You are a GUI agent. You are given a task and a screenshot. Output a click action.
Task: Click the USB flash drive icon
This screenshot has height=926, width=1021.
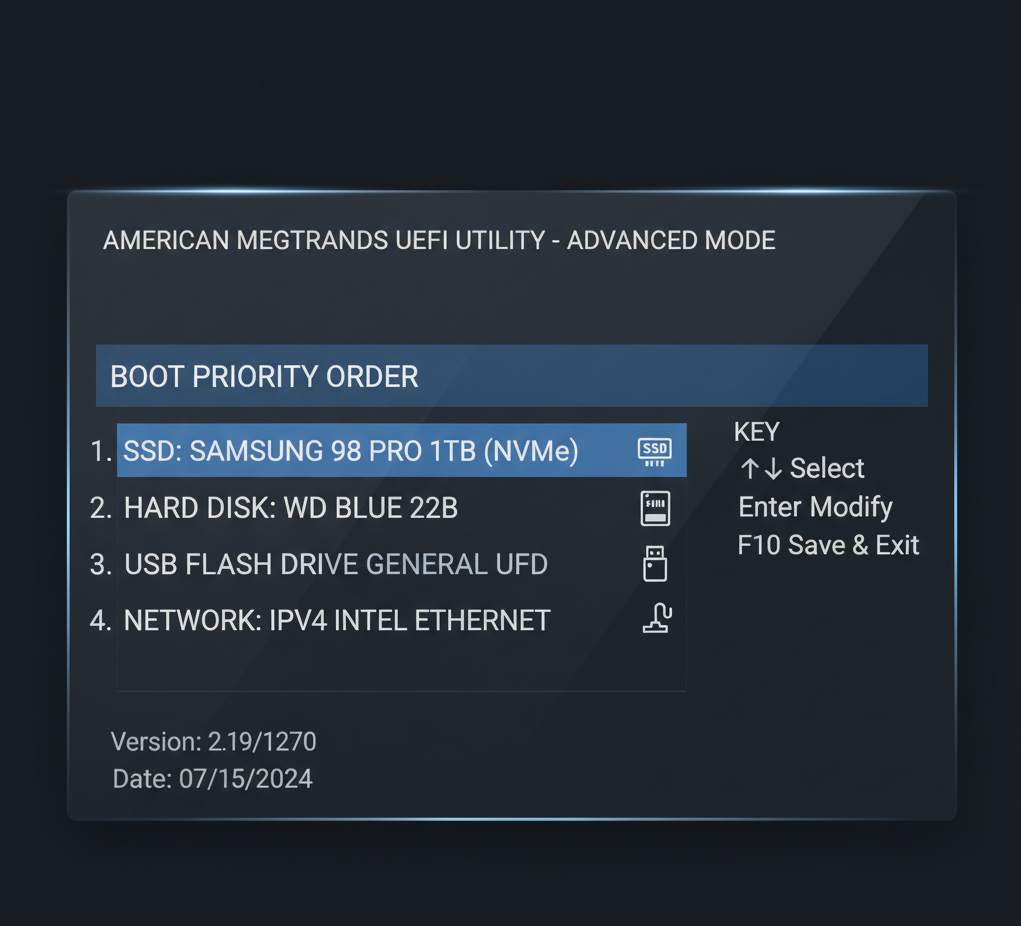click(654, 564)
